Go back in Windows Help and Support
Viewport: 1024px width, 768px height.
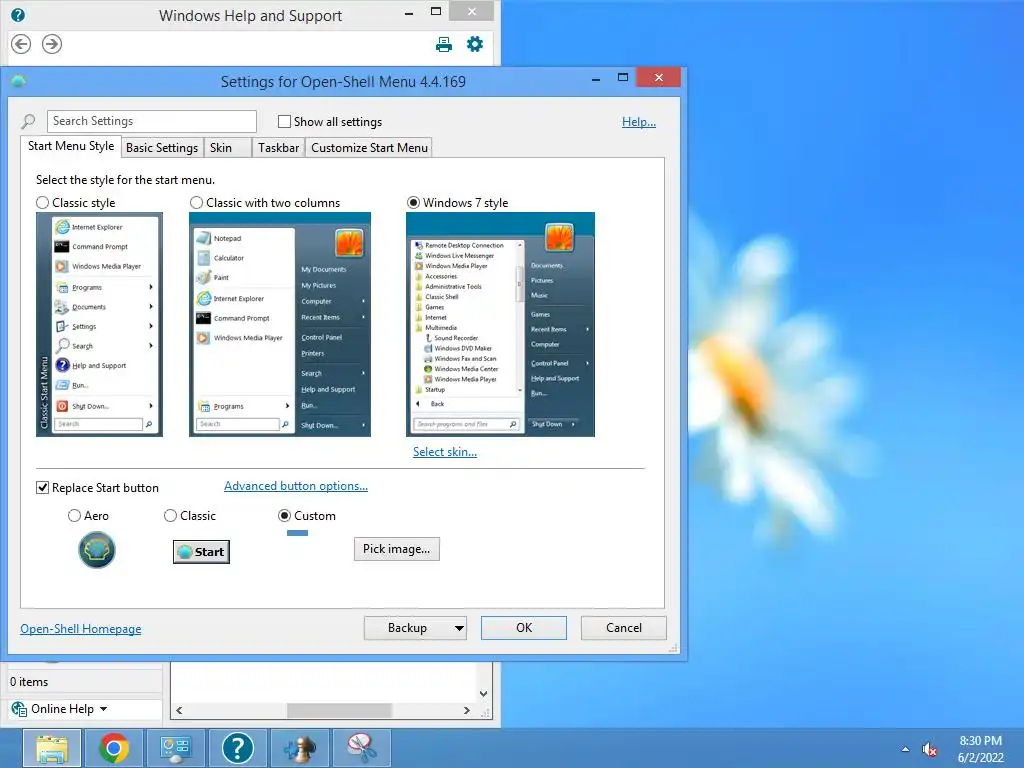pos(21,44)
